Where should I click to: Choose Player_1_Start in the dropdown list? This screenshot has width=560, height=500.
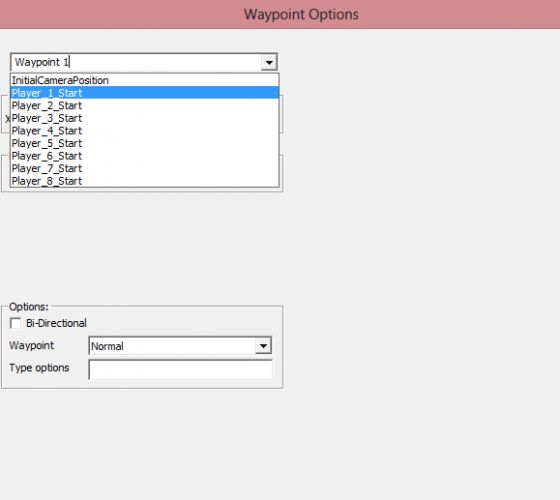(x=145, y=92)
